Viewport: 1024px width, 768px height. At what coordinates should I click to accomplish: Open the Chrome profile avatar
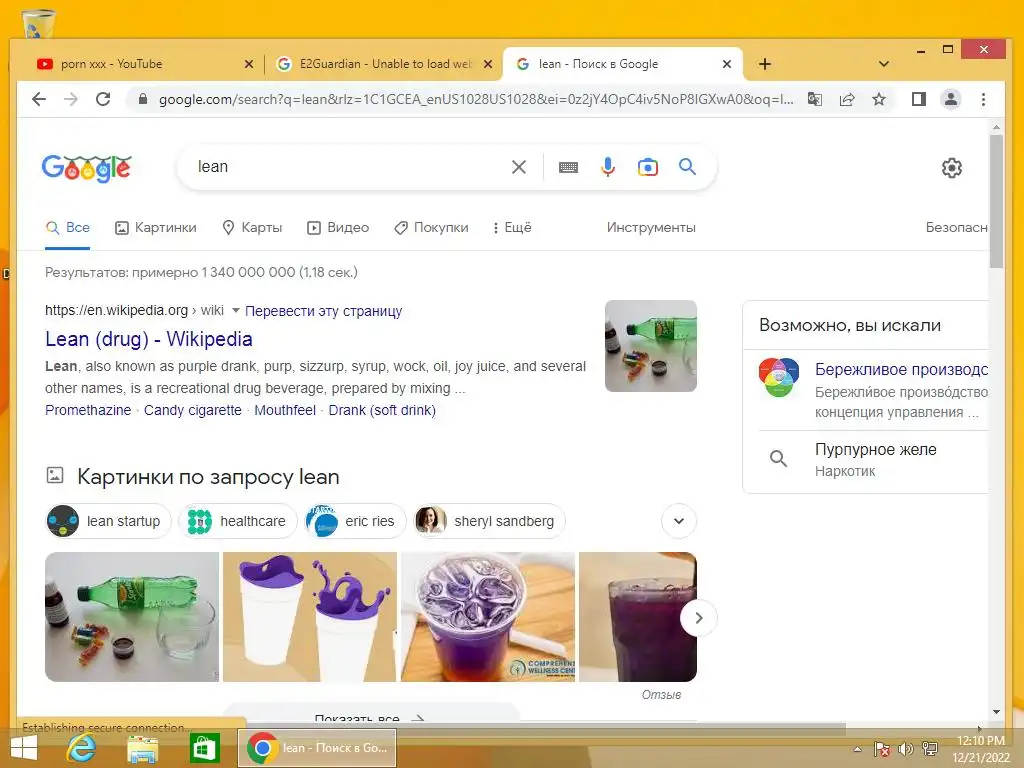point(951,99)
